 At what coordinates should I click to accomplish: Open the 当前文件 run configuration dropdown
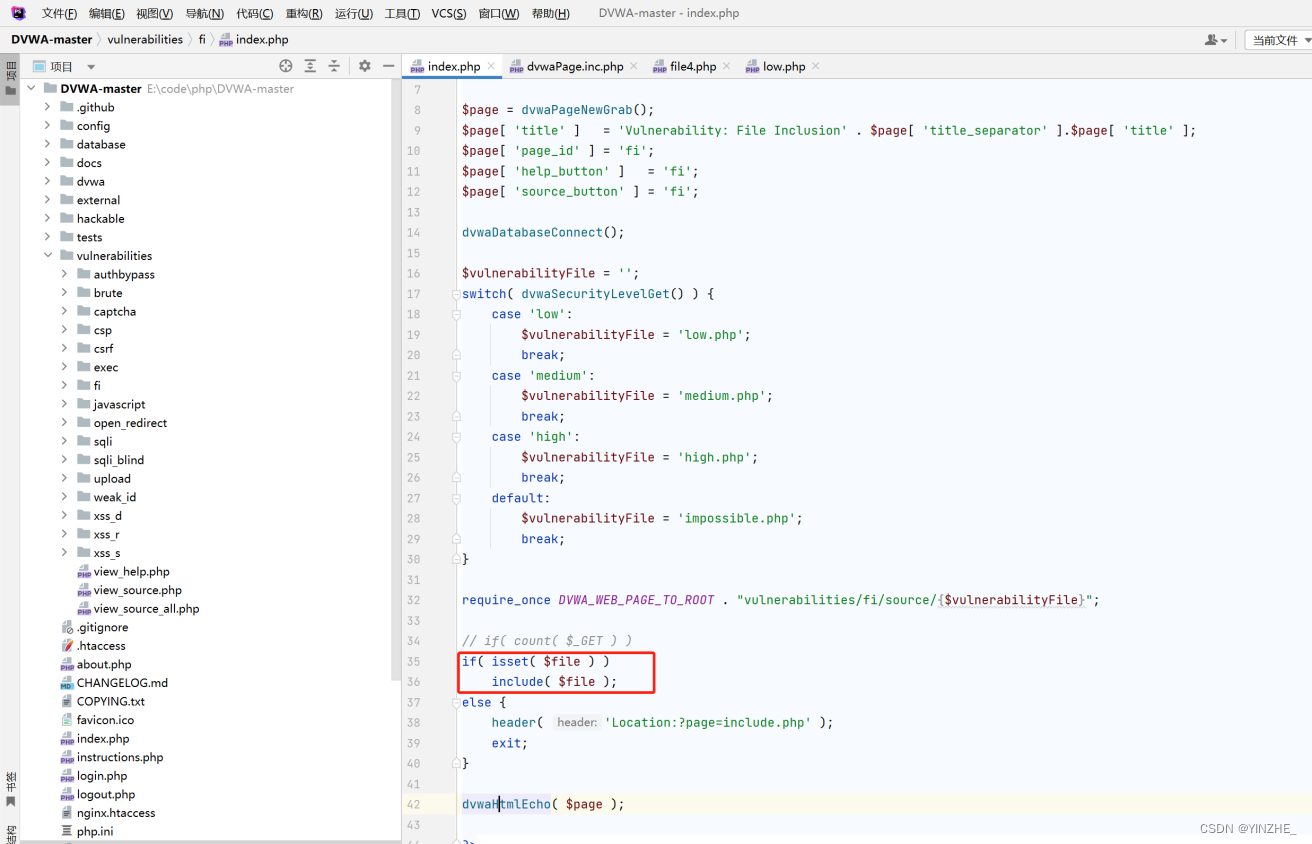coord(1278,40)
